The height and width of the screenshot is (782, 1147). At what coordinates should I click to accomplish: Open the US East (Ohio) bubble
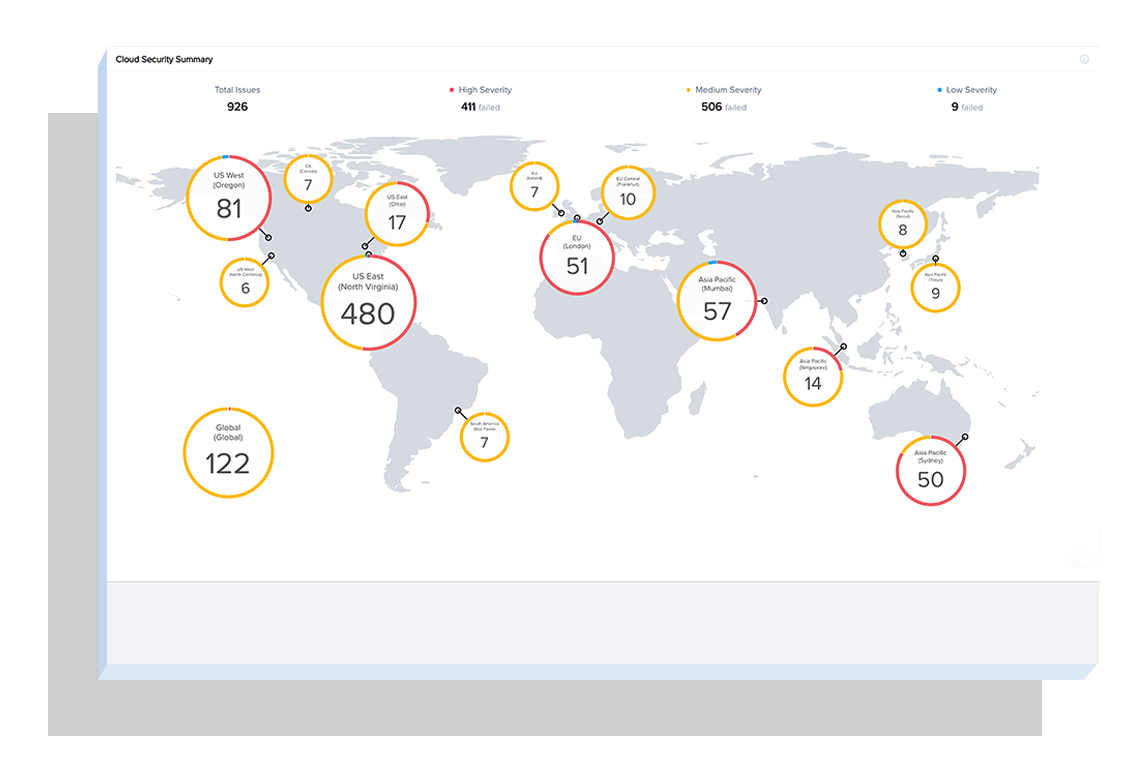(397, 214)
